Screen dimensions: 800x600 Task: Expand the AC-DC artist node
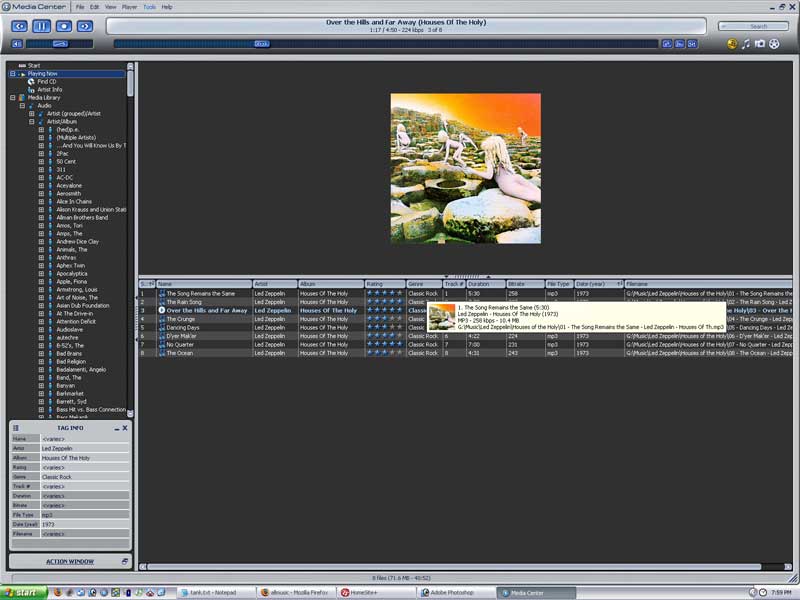[x=41, y=178]
